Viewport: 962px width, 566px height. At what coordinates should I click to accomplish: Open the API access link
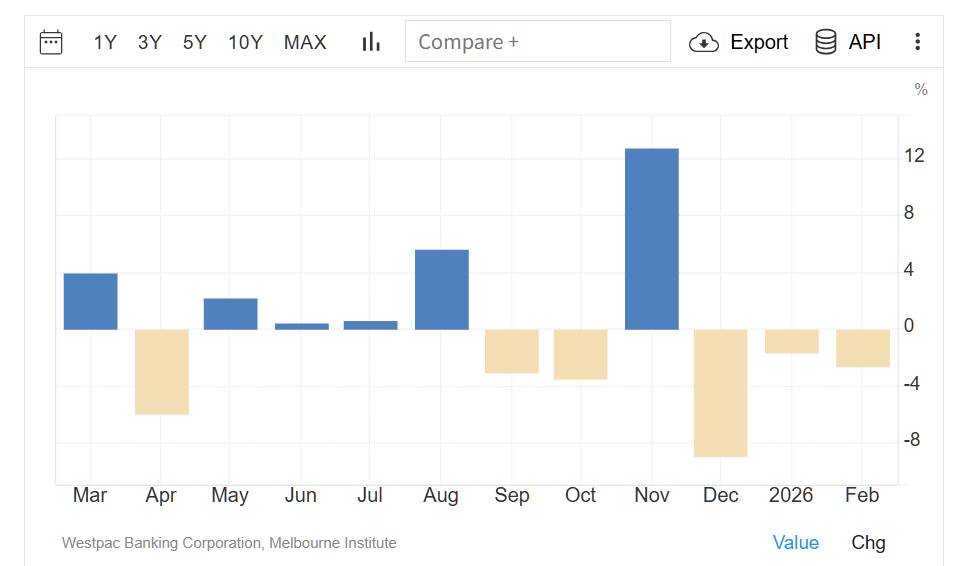point(865,42)
